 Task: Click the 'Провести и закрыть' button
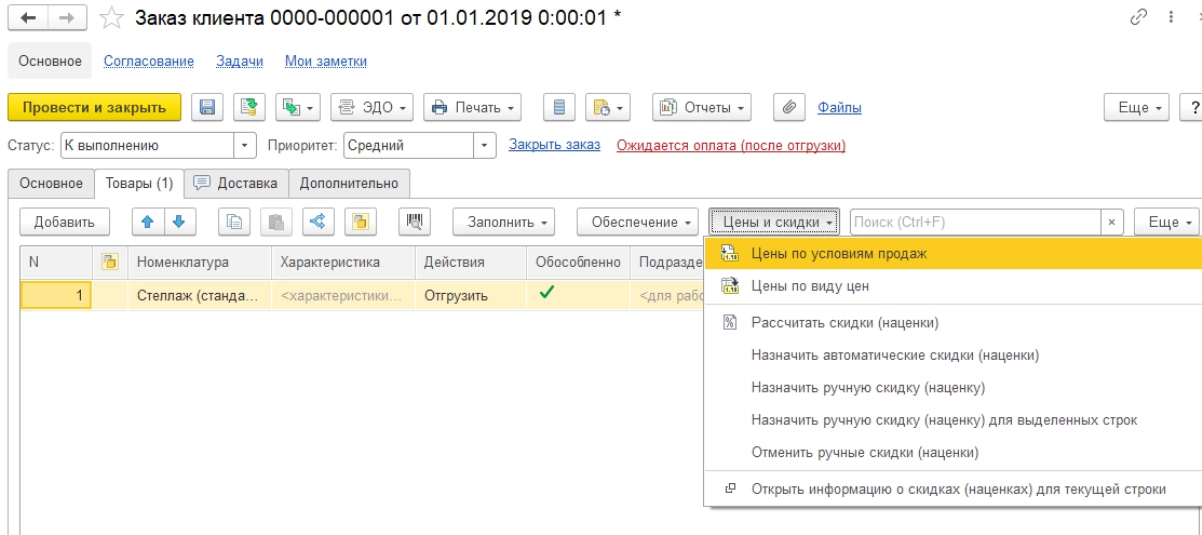(94, 107)
